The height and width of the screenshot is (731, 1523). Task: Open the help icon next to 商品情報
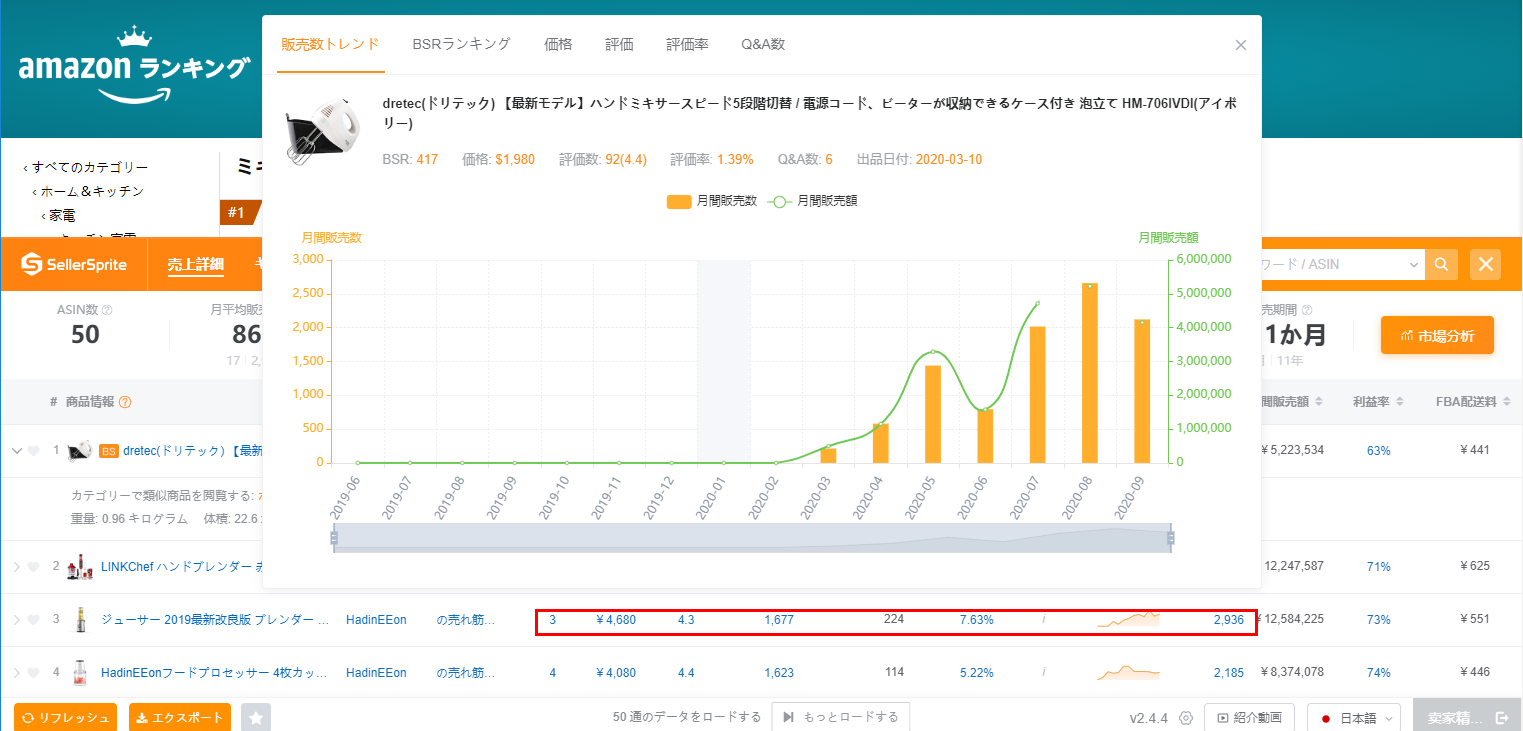125,402
